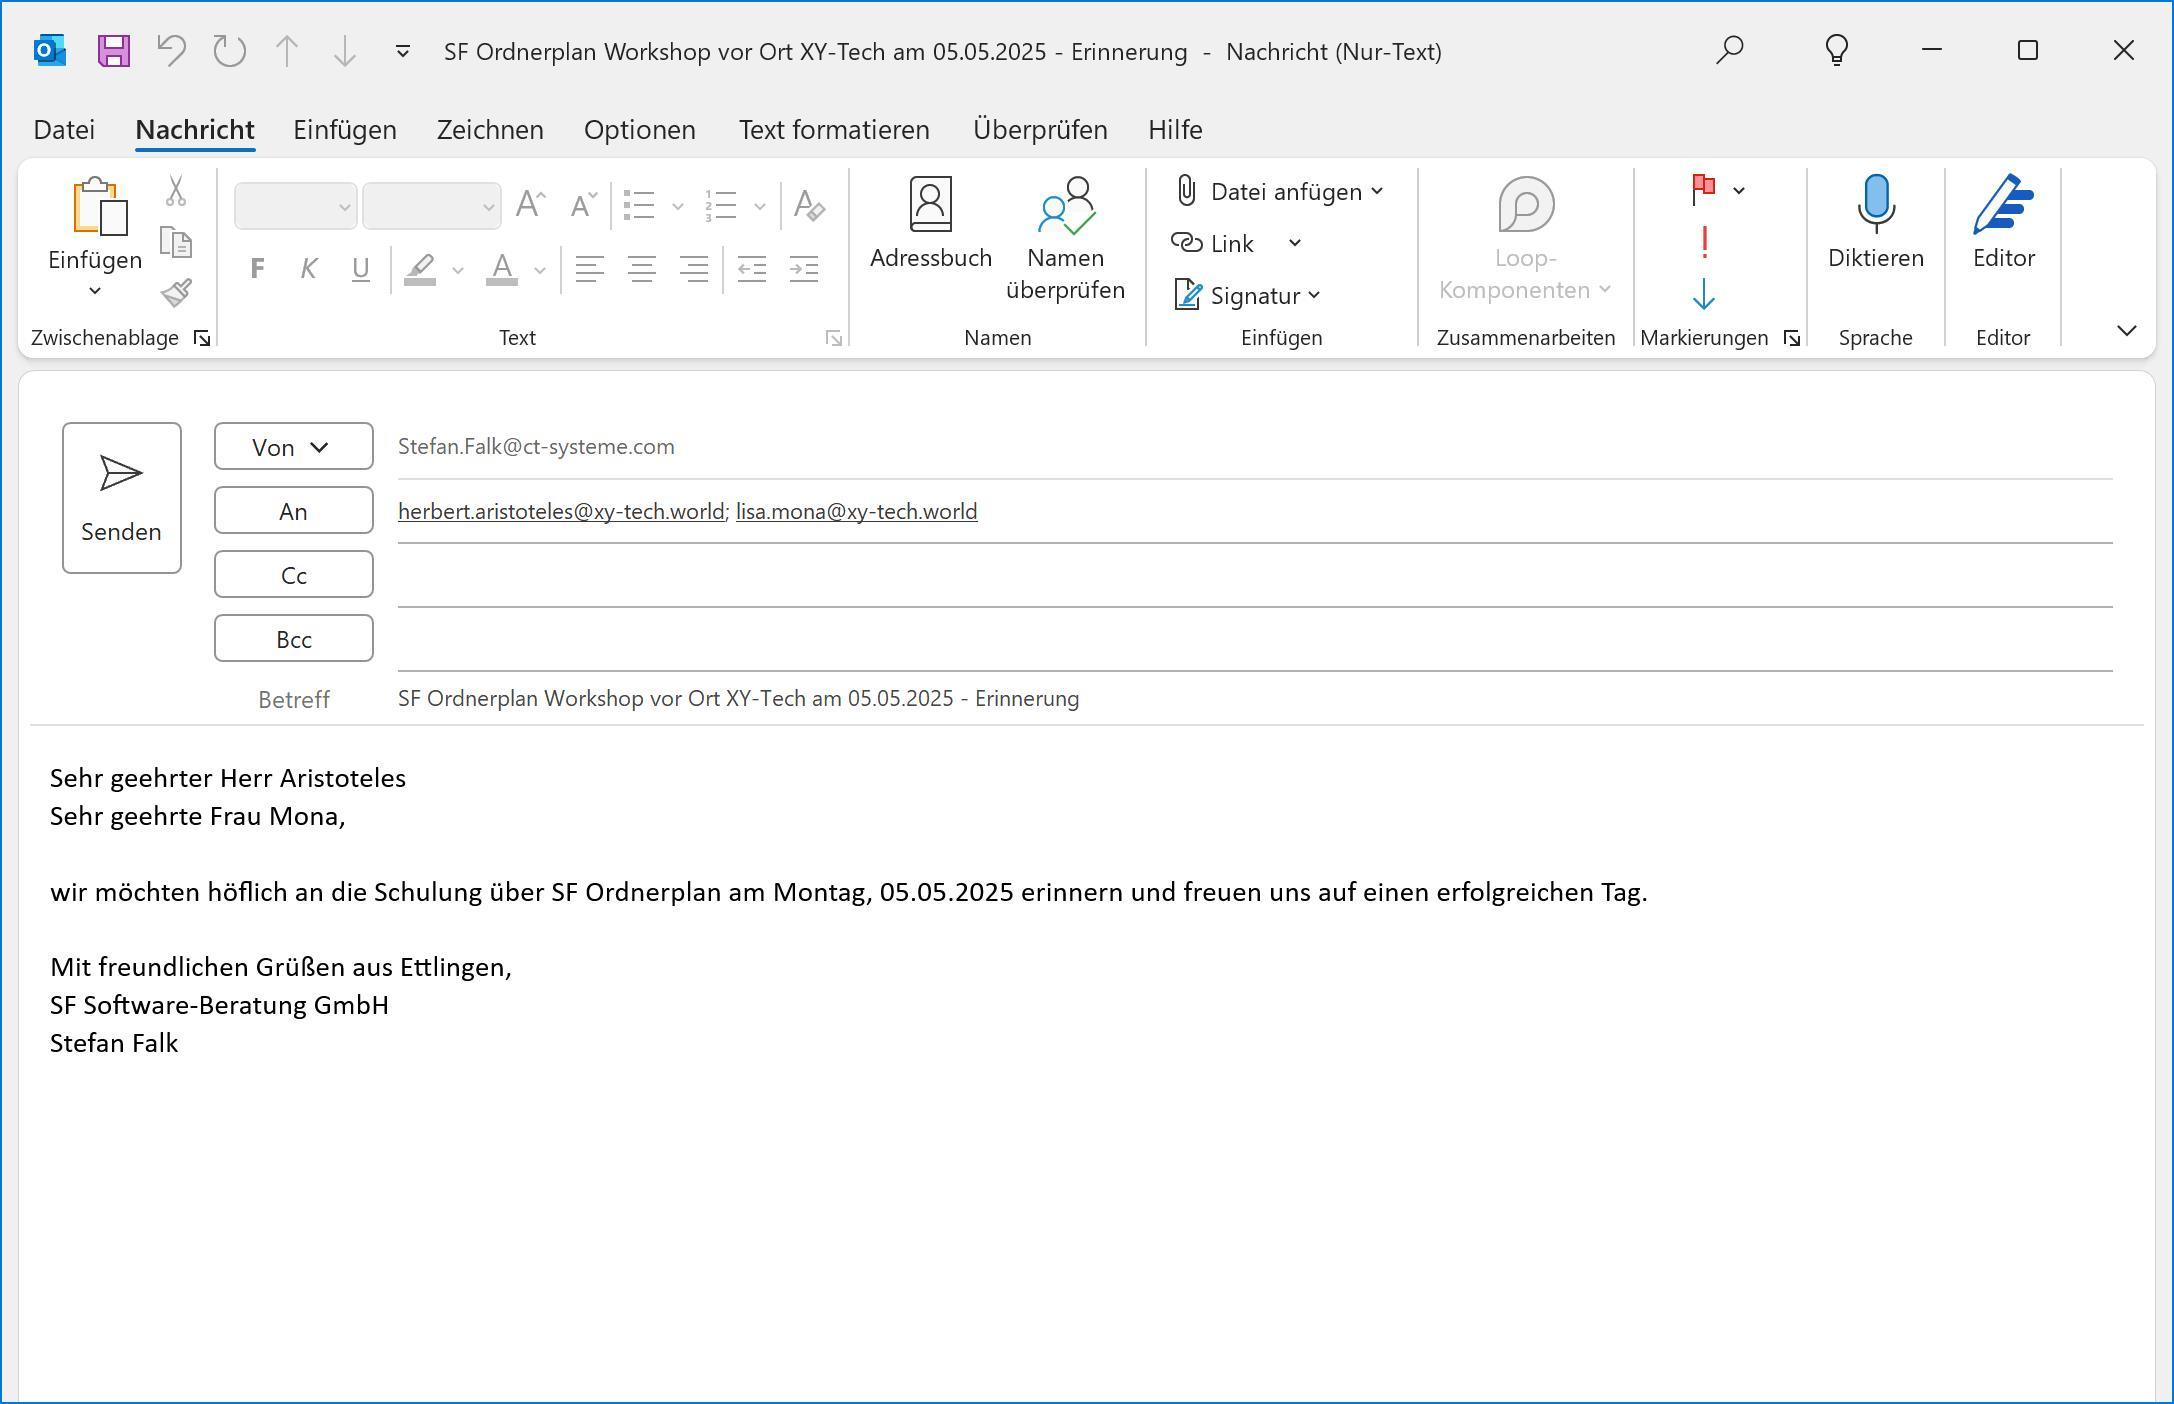Click the search magnifier in title bar

pyautogui.click(x=1729, y=51)
